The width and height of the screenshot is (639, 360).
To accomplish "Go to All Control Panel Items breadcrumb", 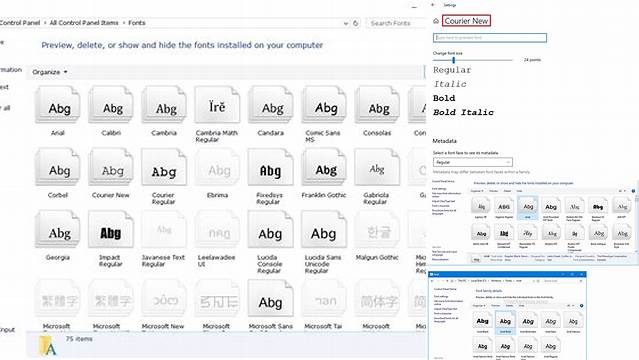I will tap(84, 23).
